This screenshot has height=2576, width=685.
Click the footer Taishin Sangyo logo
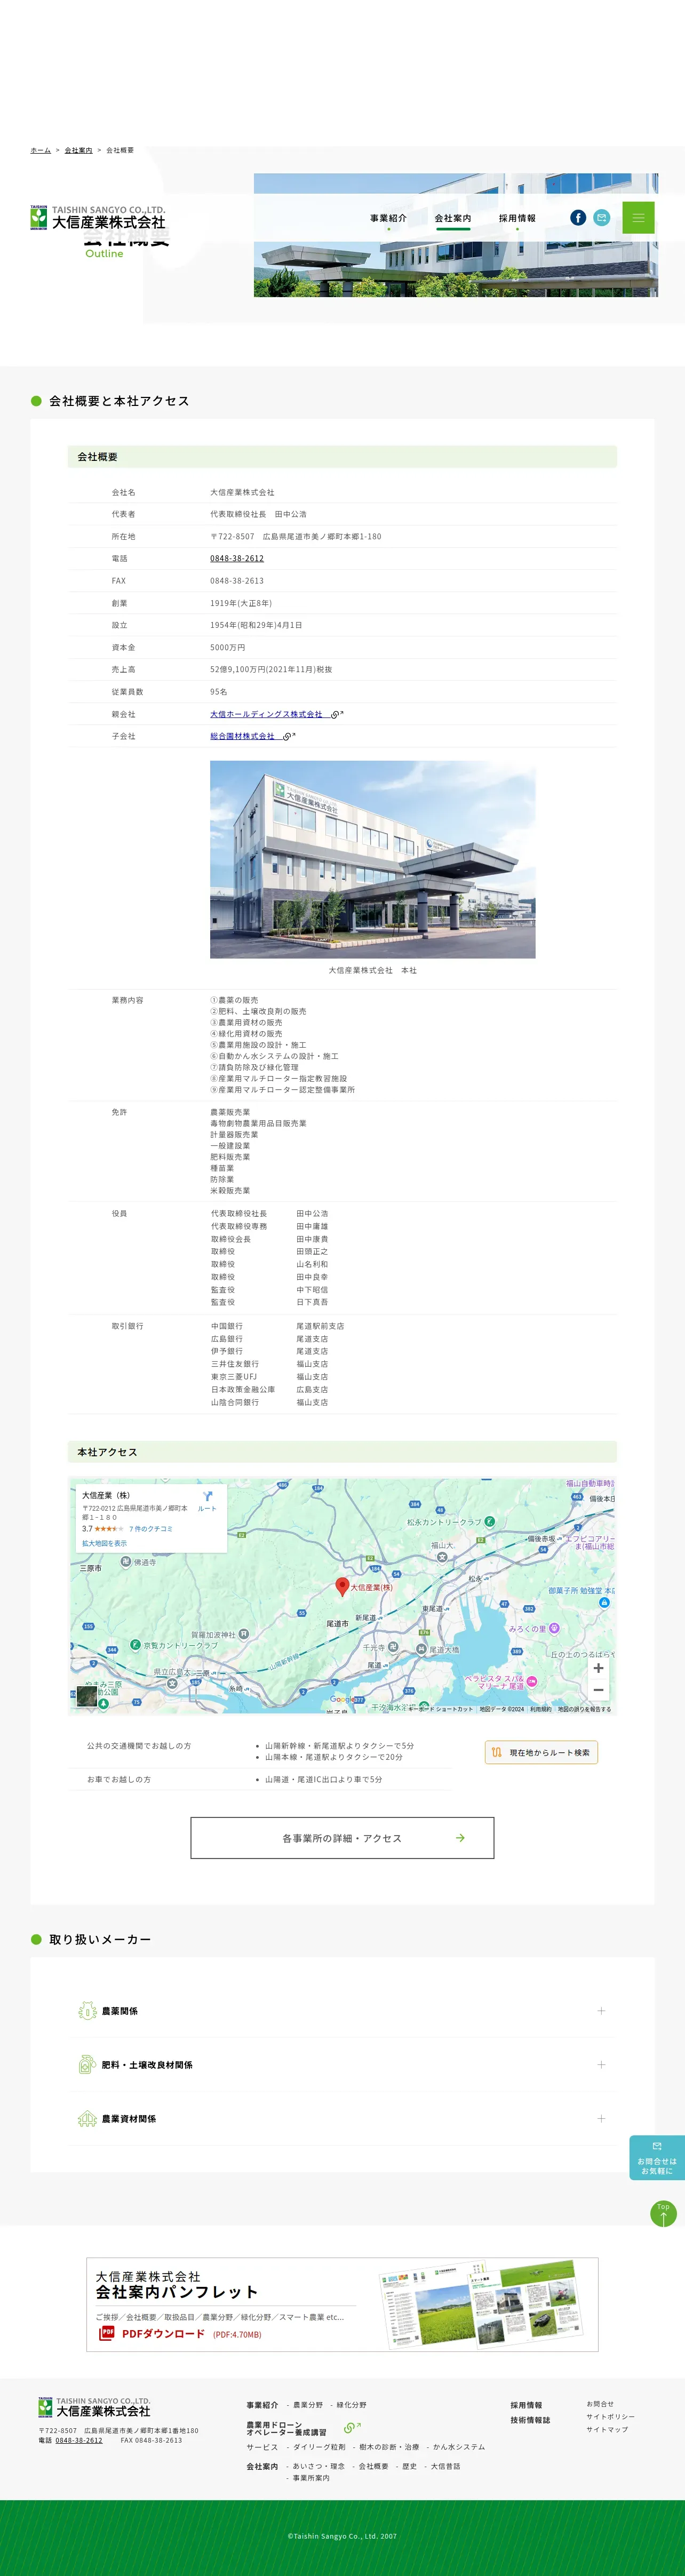tap(94, 2407)
